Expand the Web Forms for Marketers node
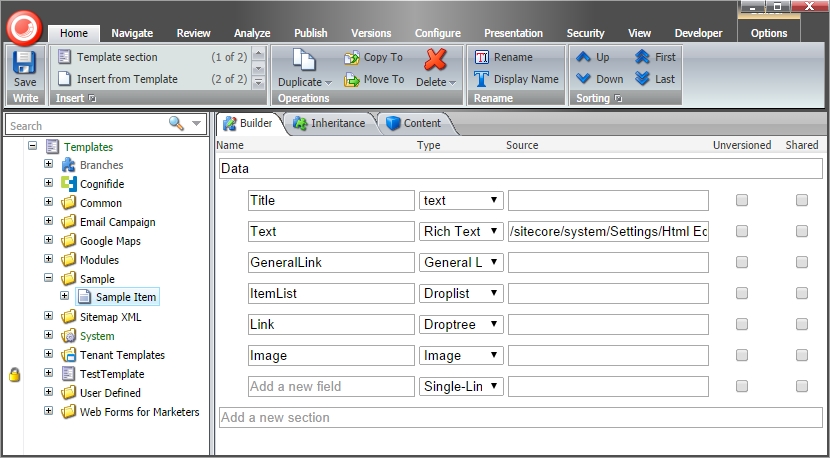The image size is (830, 458). pos(49,410)
